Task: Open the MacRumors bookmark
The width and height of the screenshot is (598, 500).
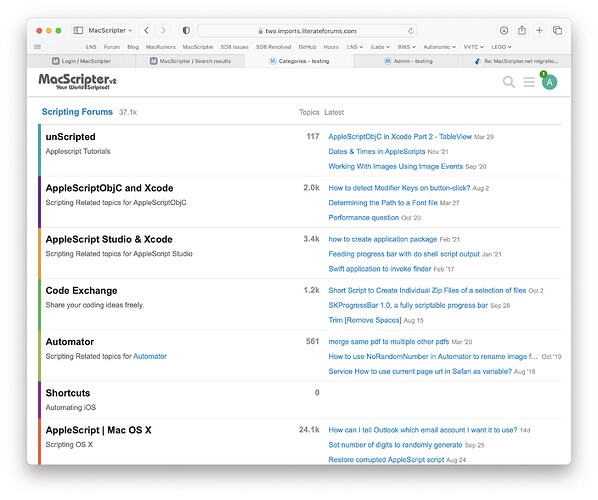Action: pyautogui.click(x=161, y=47)
